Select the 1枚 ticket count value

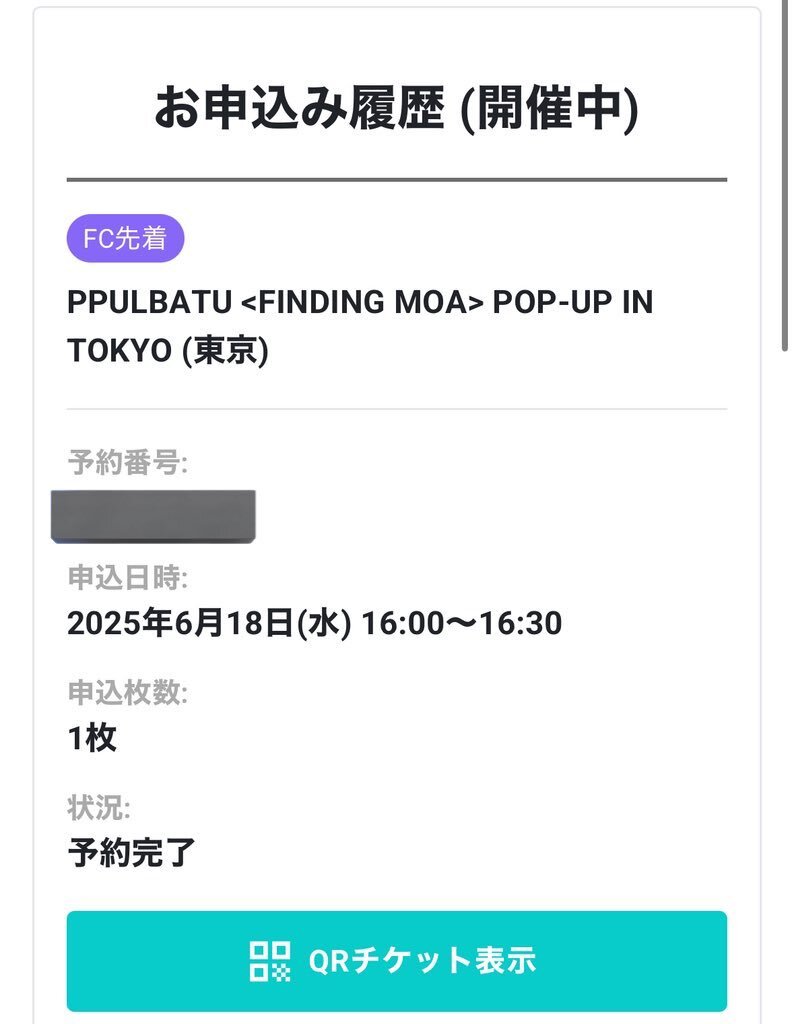coord(92,738)
